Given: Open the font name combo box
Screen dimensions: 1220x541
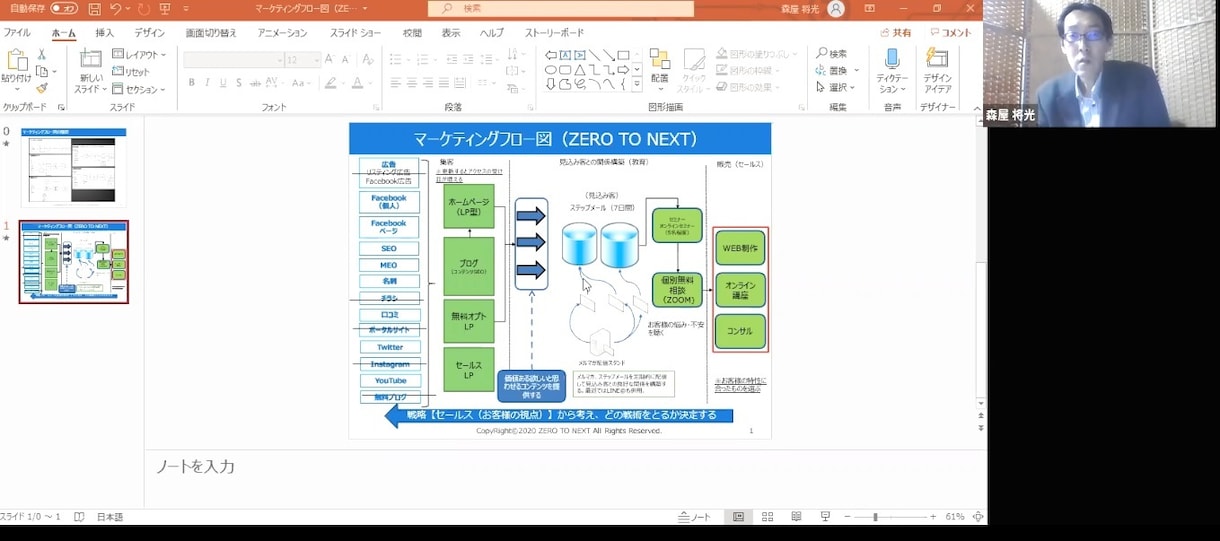Looking at the screenshot, I should [234, 60].
